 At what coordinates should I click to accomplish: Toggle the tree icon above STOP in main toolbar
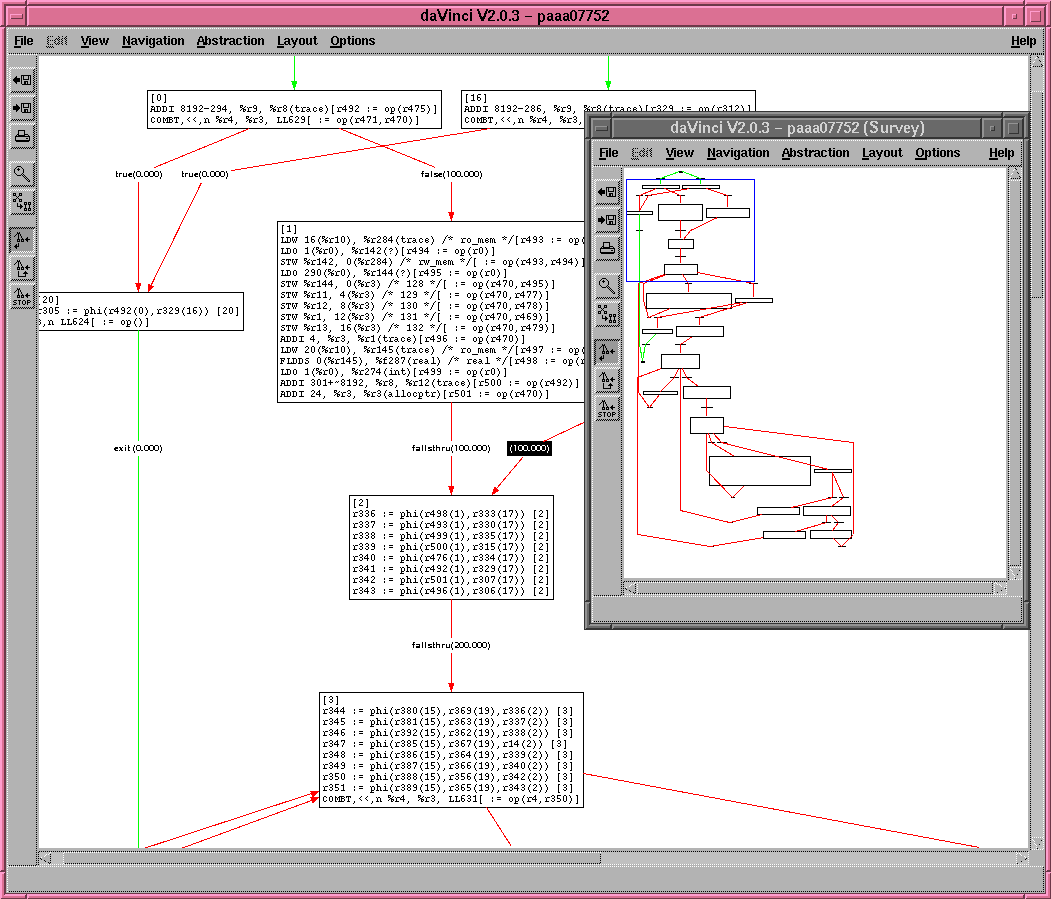coord(22,268)
